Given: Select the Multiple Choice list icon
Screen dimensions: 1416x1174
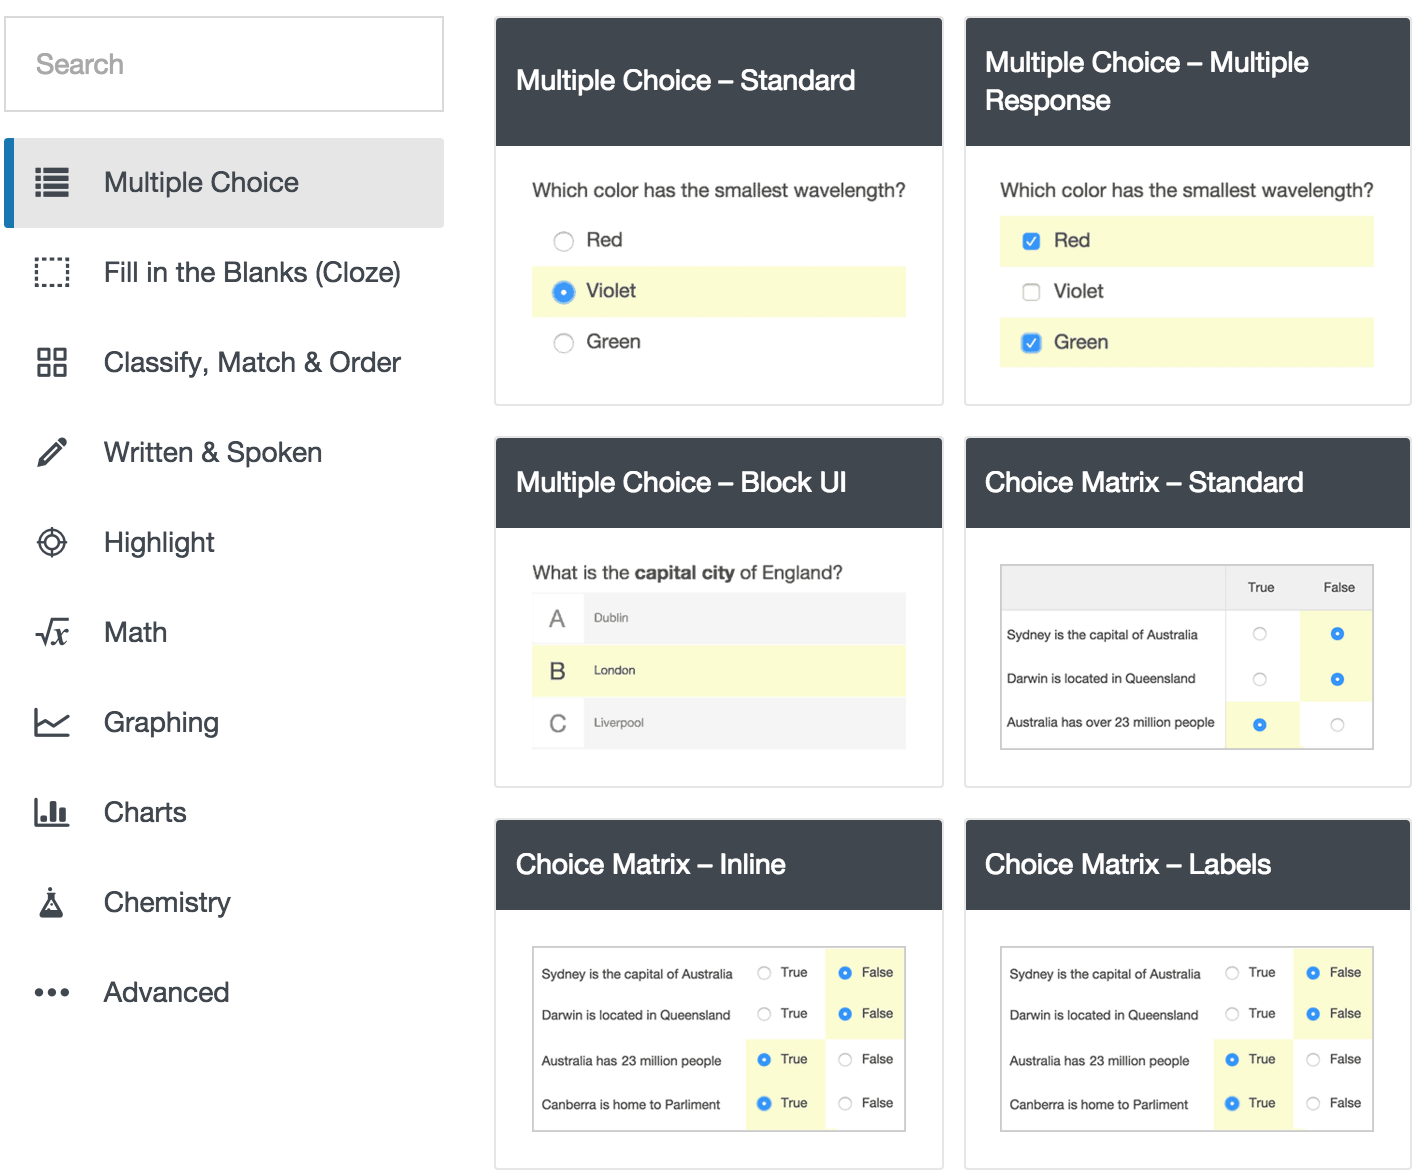Looking at the screenshot, I should point(52,182).
